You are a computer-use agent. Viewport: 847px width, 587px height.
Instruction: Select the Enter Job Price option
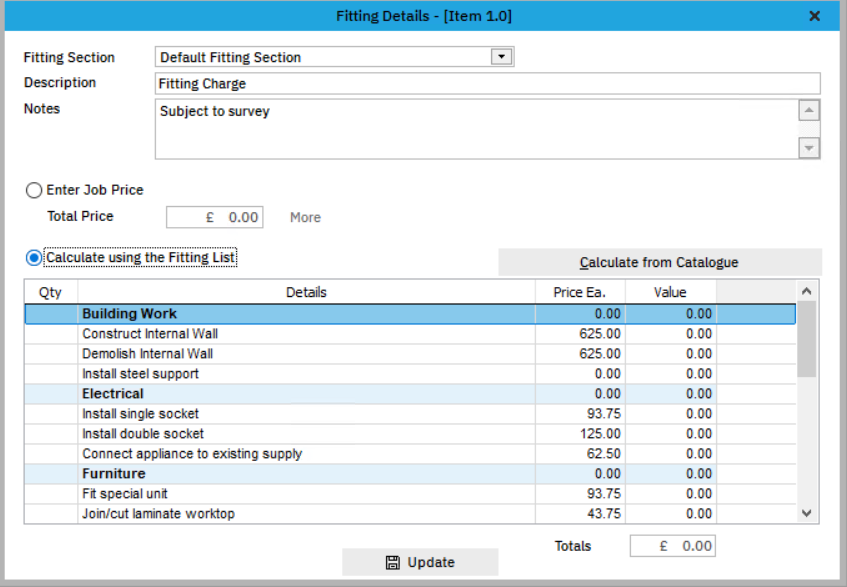(x=33, y=189)
